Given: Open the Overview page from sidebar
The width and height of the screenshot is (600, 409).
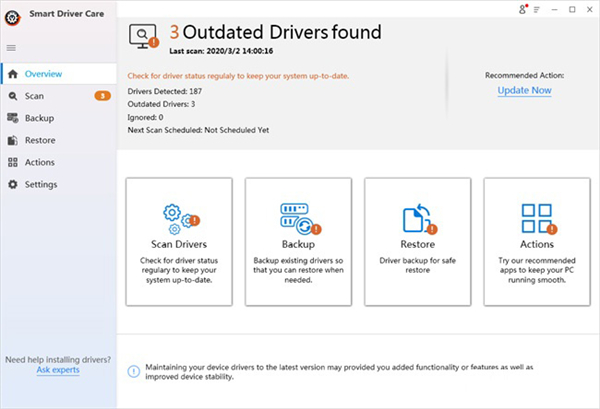Looking at the screenshot, I should 43,74.
